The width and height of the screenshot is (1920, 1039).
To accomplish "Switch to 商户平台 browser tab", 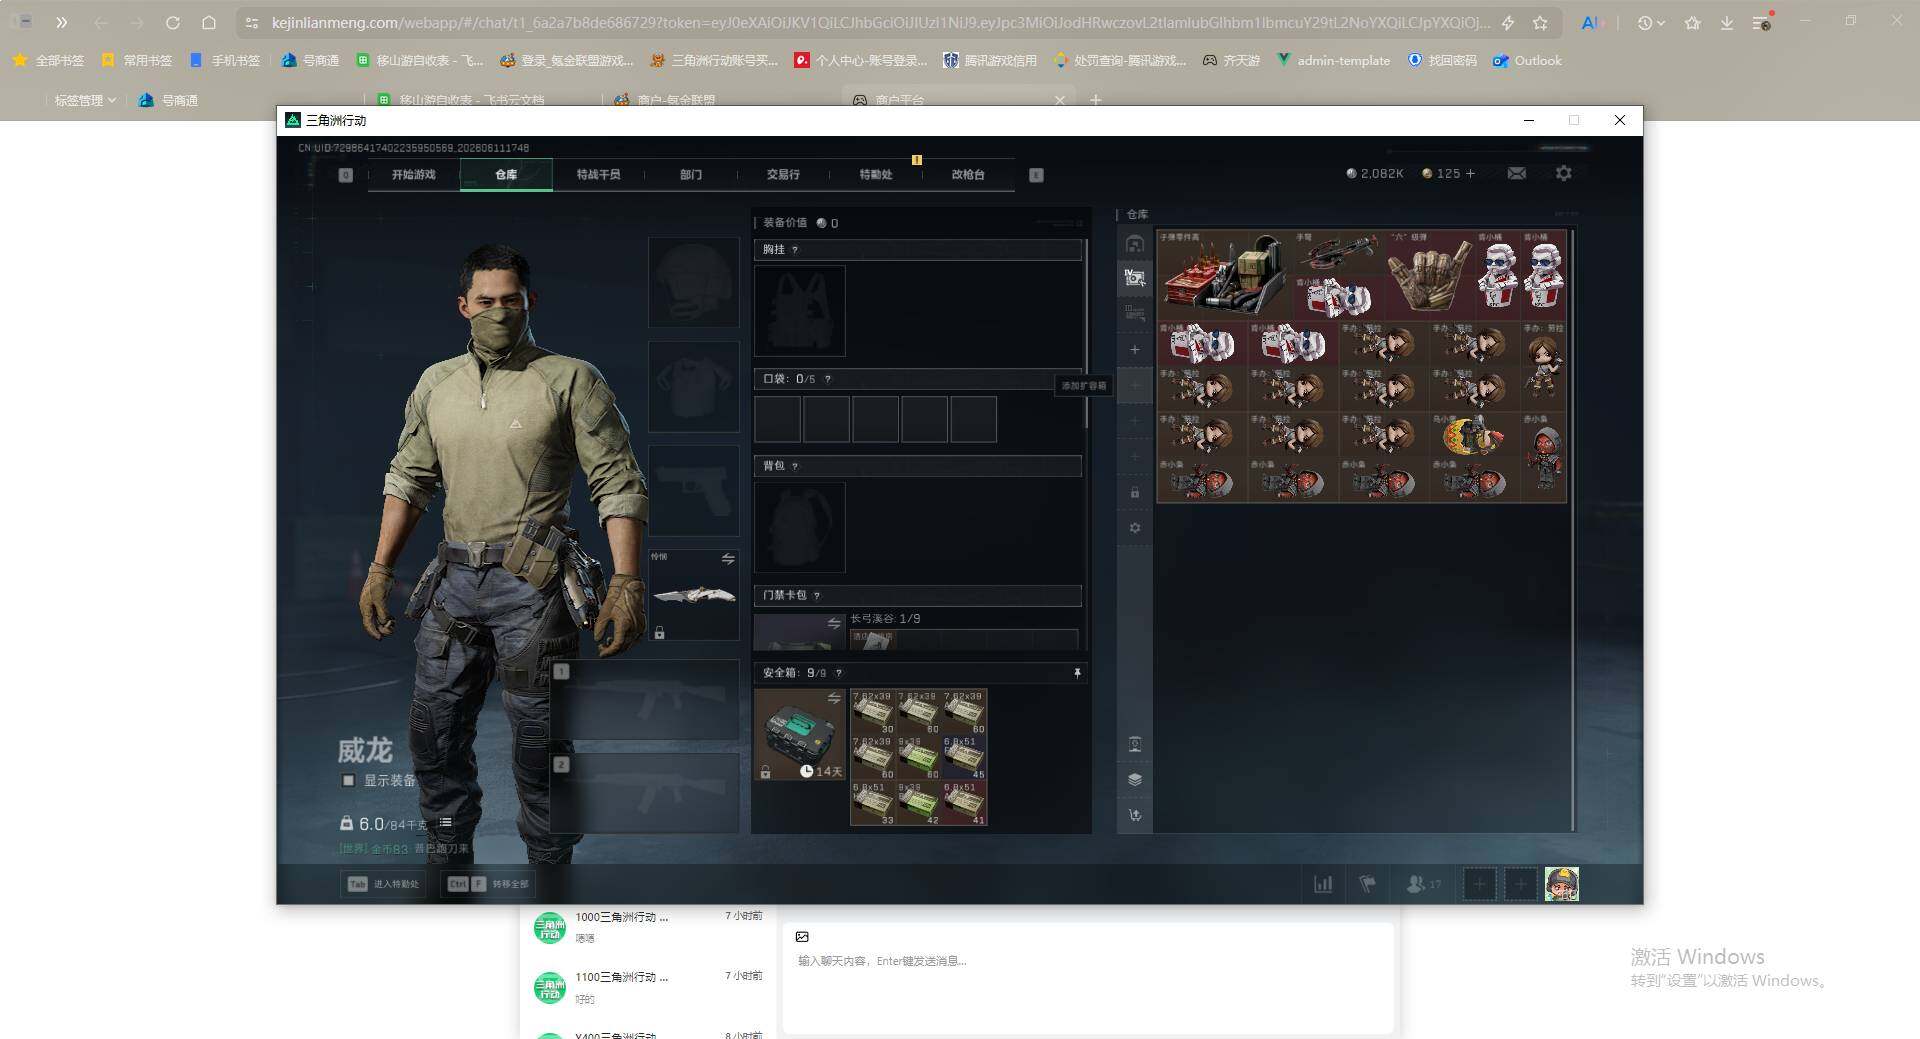I will [x=957, y=100].
